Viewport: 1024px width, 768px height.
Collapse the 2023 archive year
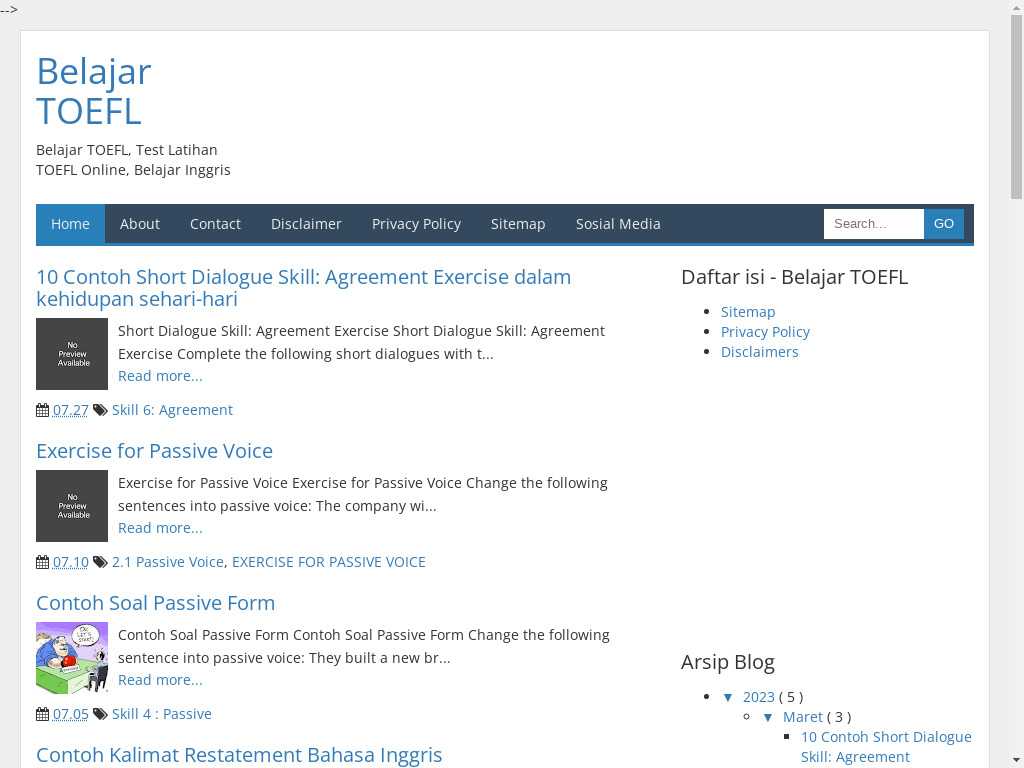728,697
